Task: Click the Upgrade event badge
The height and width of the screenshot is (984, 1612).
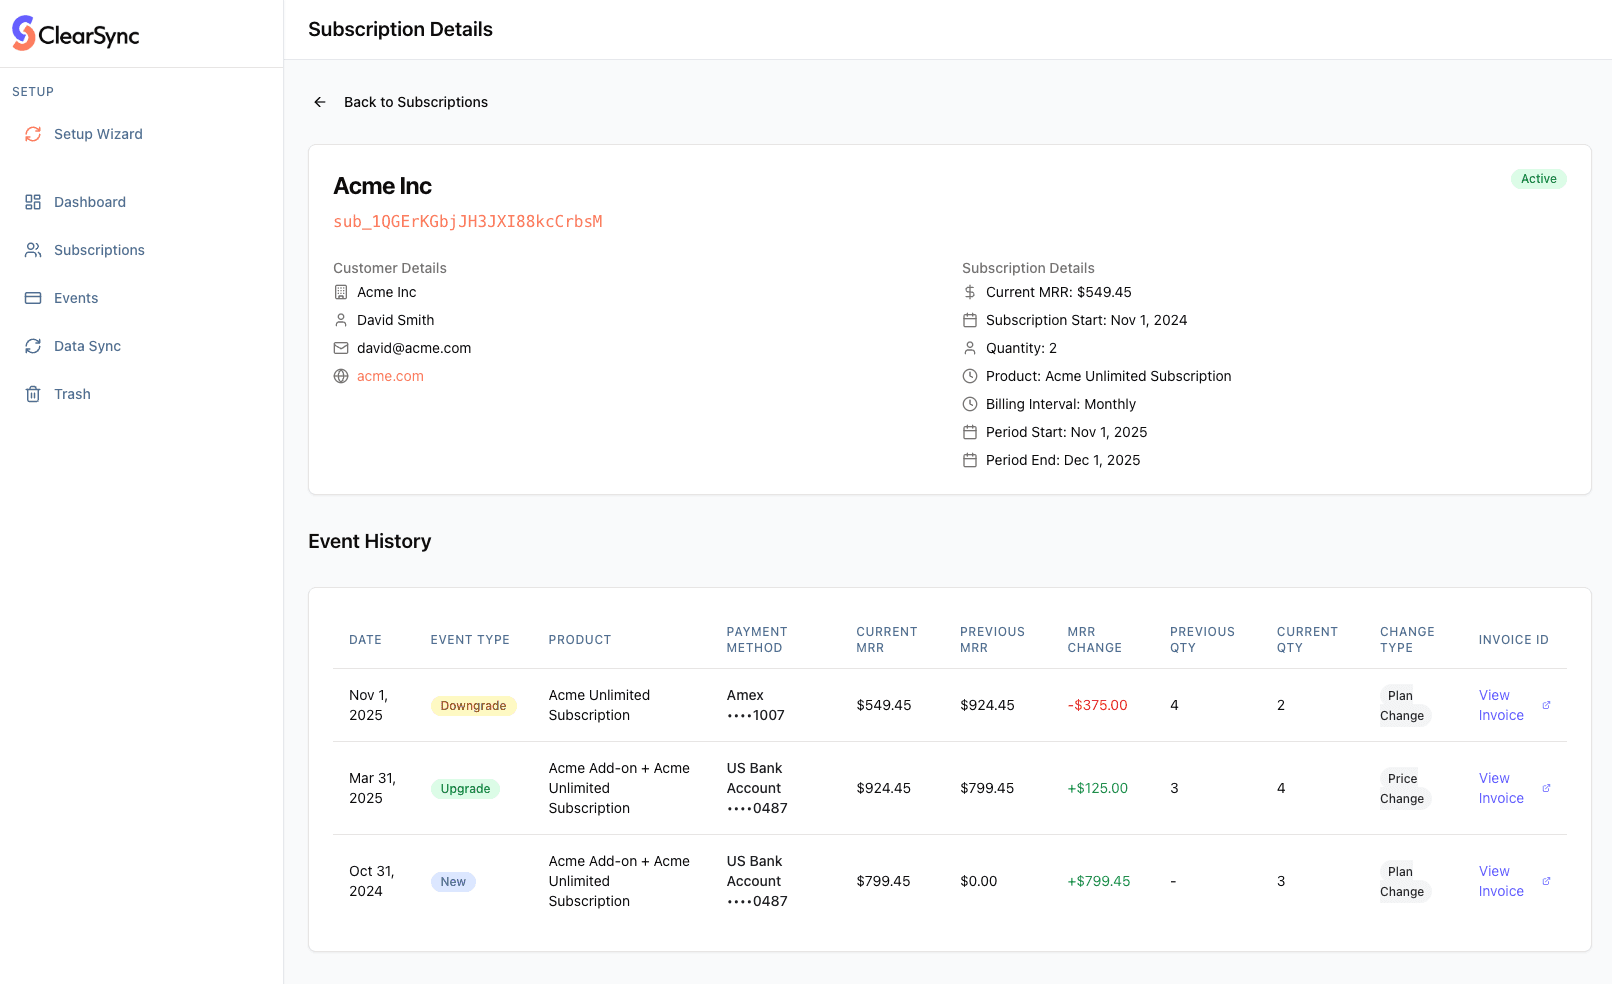Action: coord(465,789)
